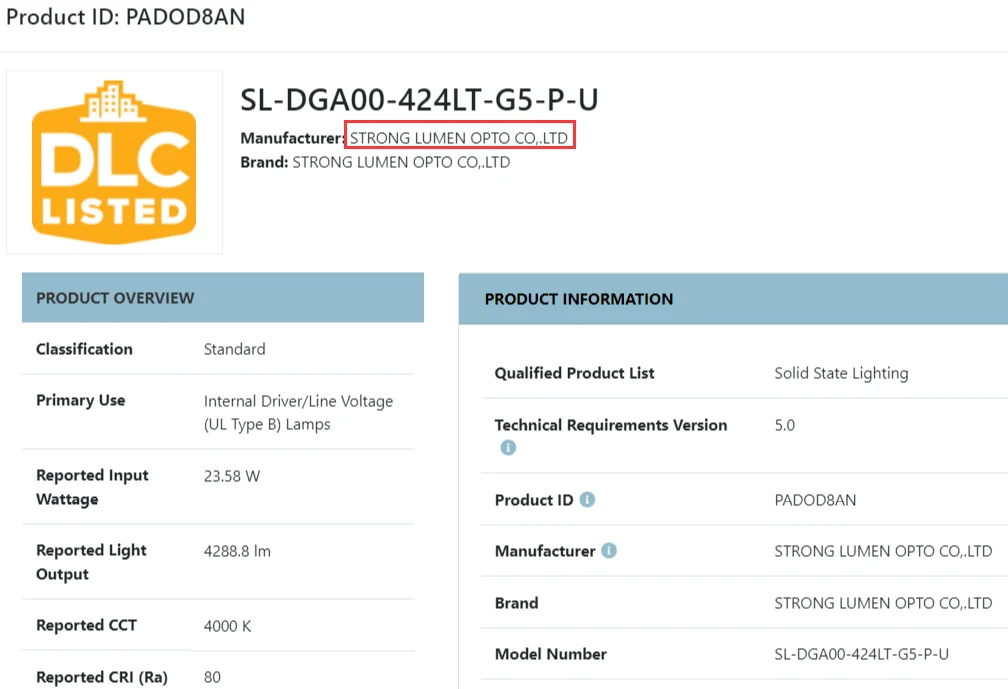Click the Solid State Lighting list value
Viewport: 1008px width, 689px height.
841,373
